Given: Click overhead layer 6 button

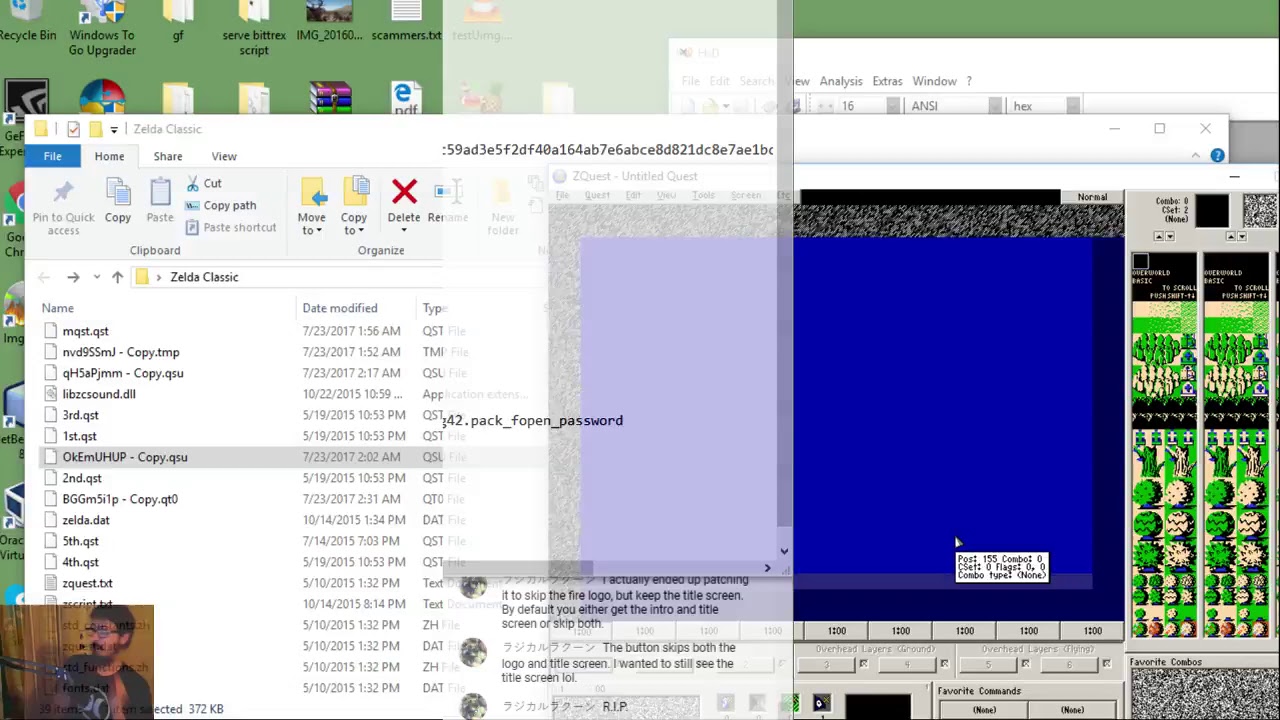Looking at the screenshot, I should (x=1070, y=665).
